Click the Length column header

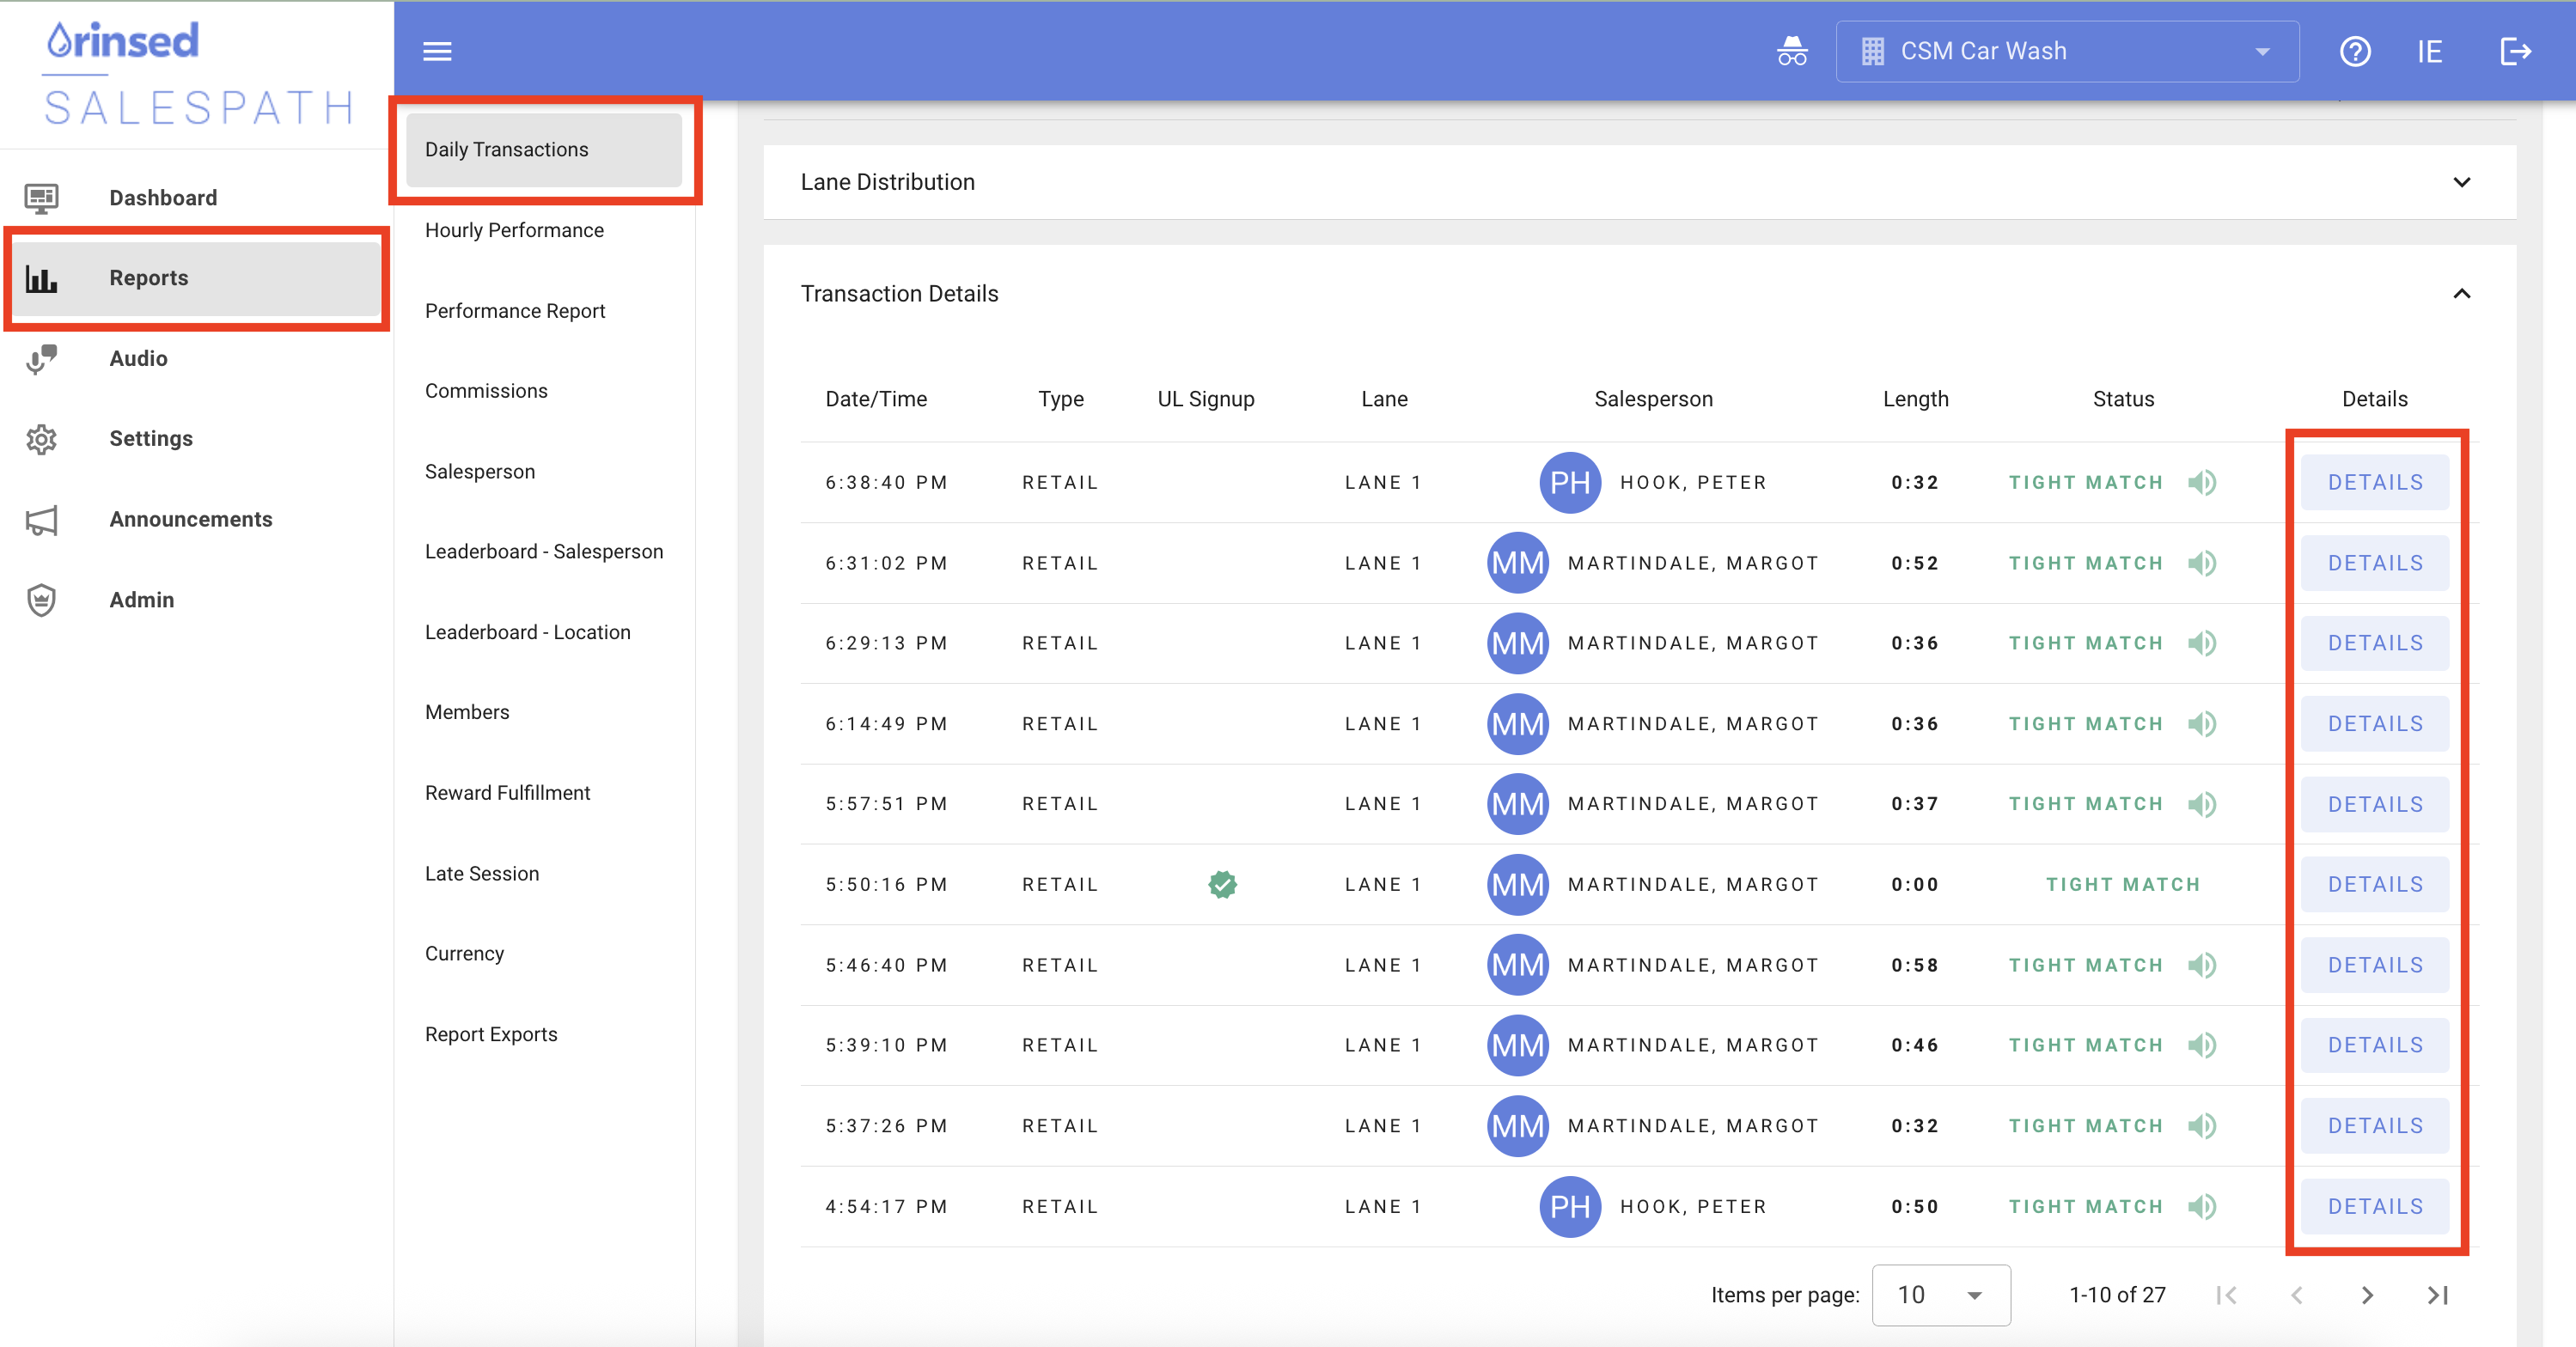coord(1915,399)
